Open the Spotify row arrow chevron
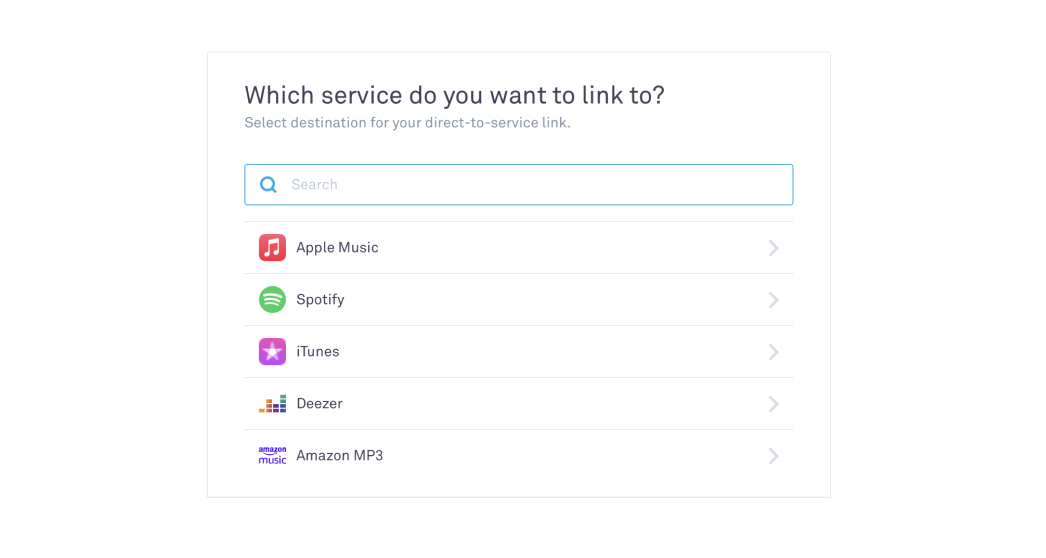1046x558 pixels. pos(773,300)
